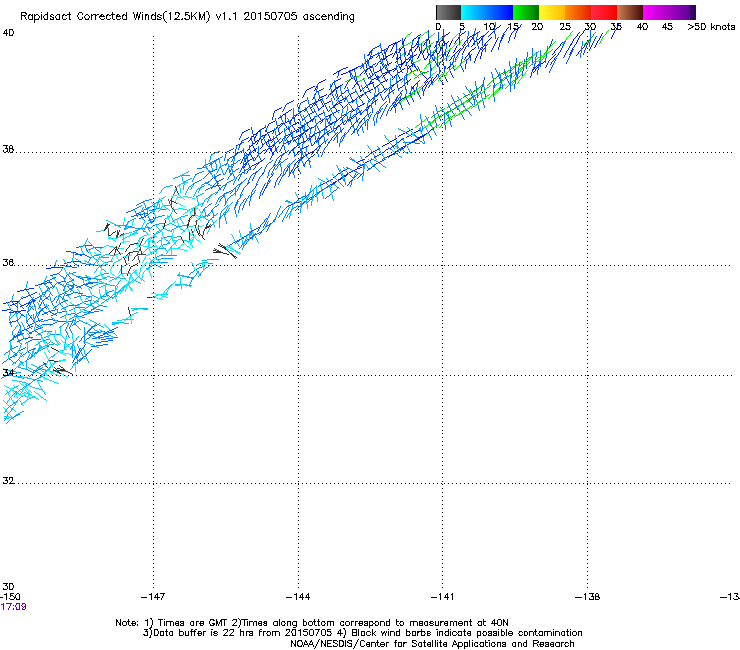Click the latitude label 36

8,262
